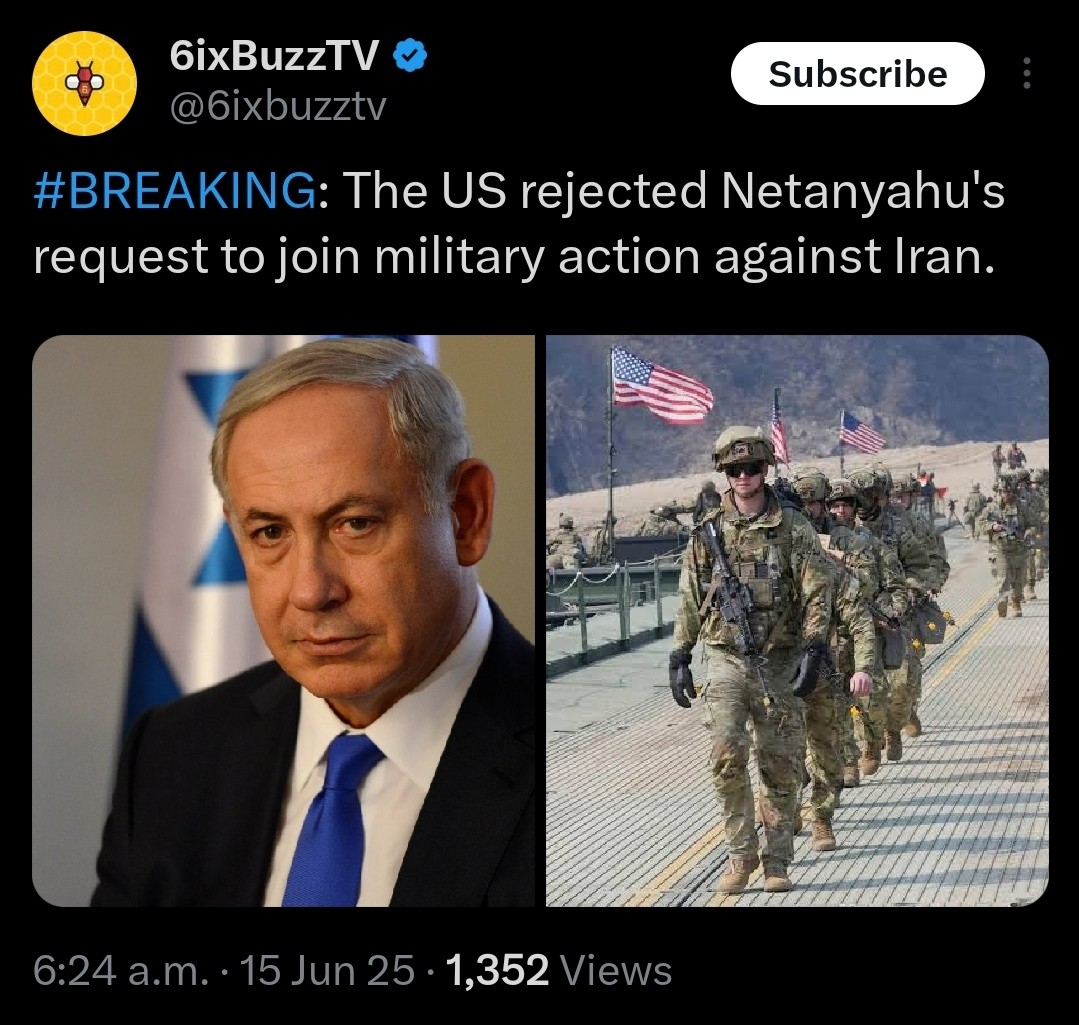Open the 6ixBuzzTV bee profile avatar
1079x1025 pixels.
(x=84, y=83)
